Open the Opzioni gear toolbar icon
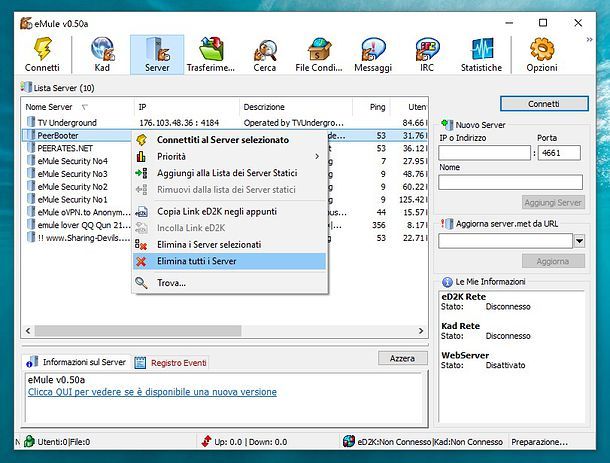The height and width of the screenshot is (463, 610). click(x=542, y=49)
